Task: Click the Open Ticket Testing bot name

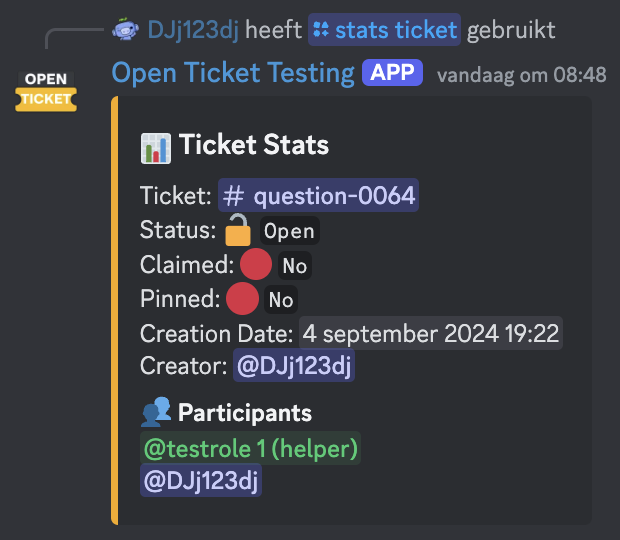Action: click(x=233, y=73)
